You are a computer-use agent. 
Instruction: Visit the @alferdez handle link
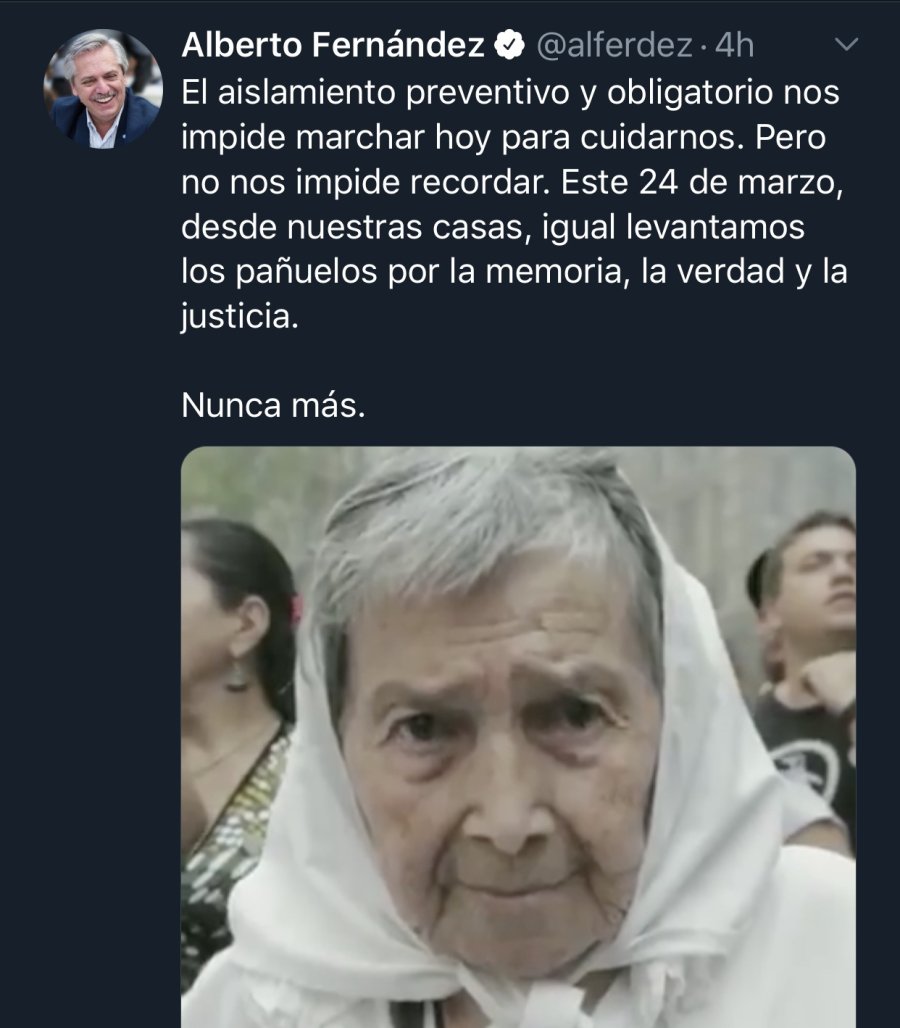click(614, 45)
